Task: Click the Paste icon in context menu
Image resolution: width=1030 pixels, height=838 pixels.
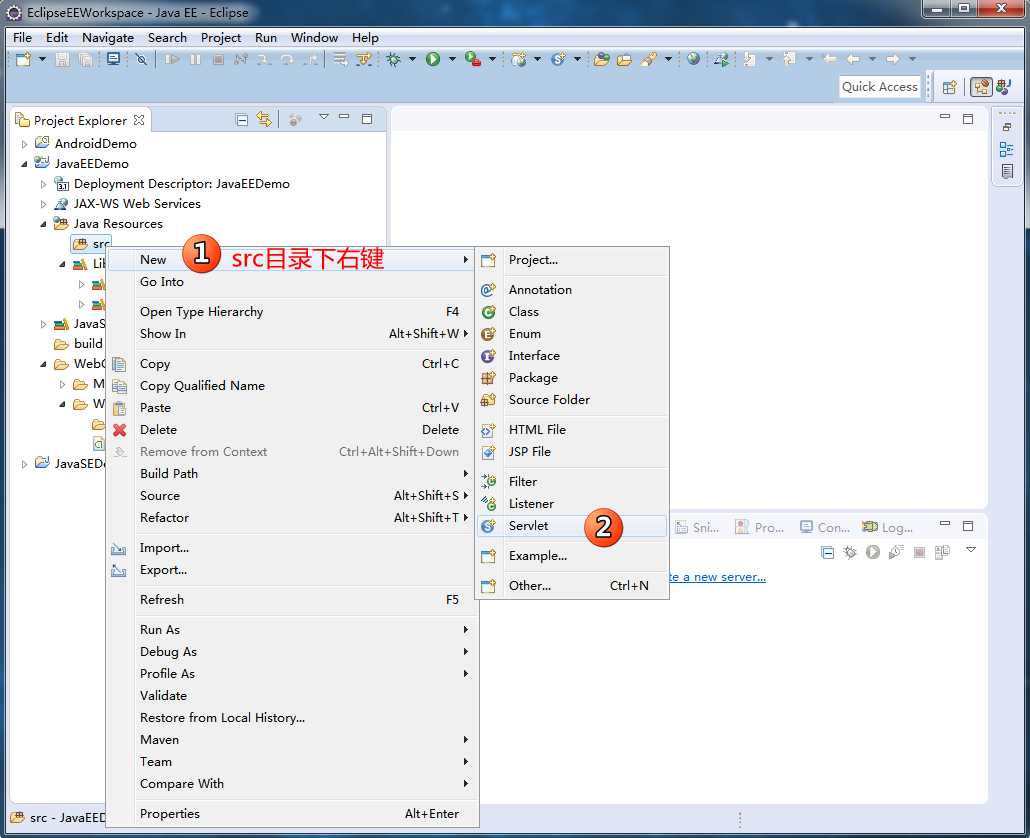Action: point(119,408)
